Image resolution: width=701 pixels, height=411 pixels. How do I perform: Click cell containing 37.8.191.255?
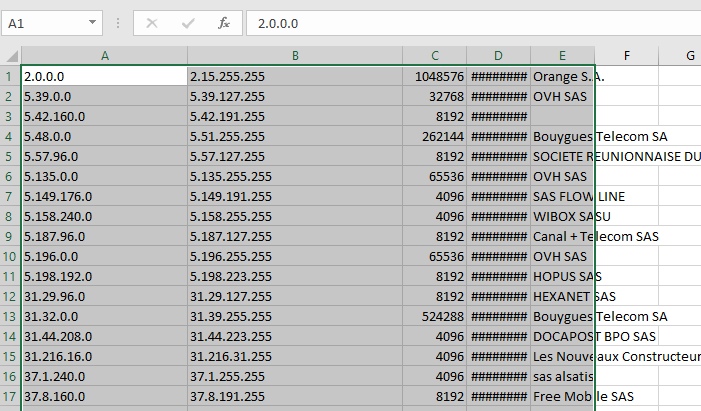(295, 396)
